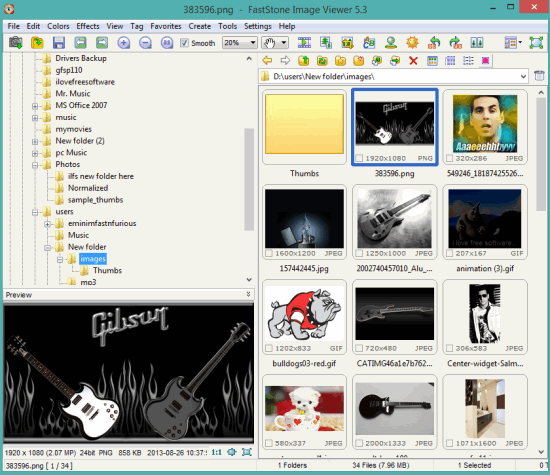Go to next image with green right arrow
550x475 pixels.
(x=102, y=43)
